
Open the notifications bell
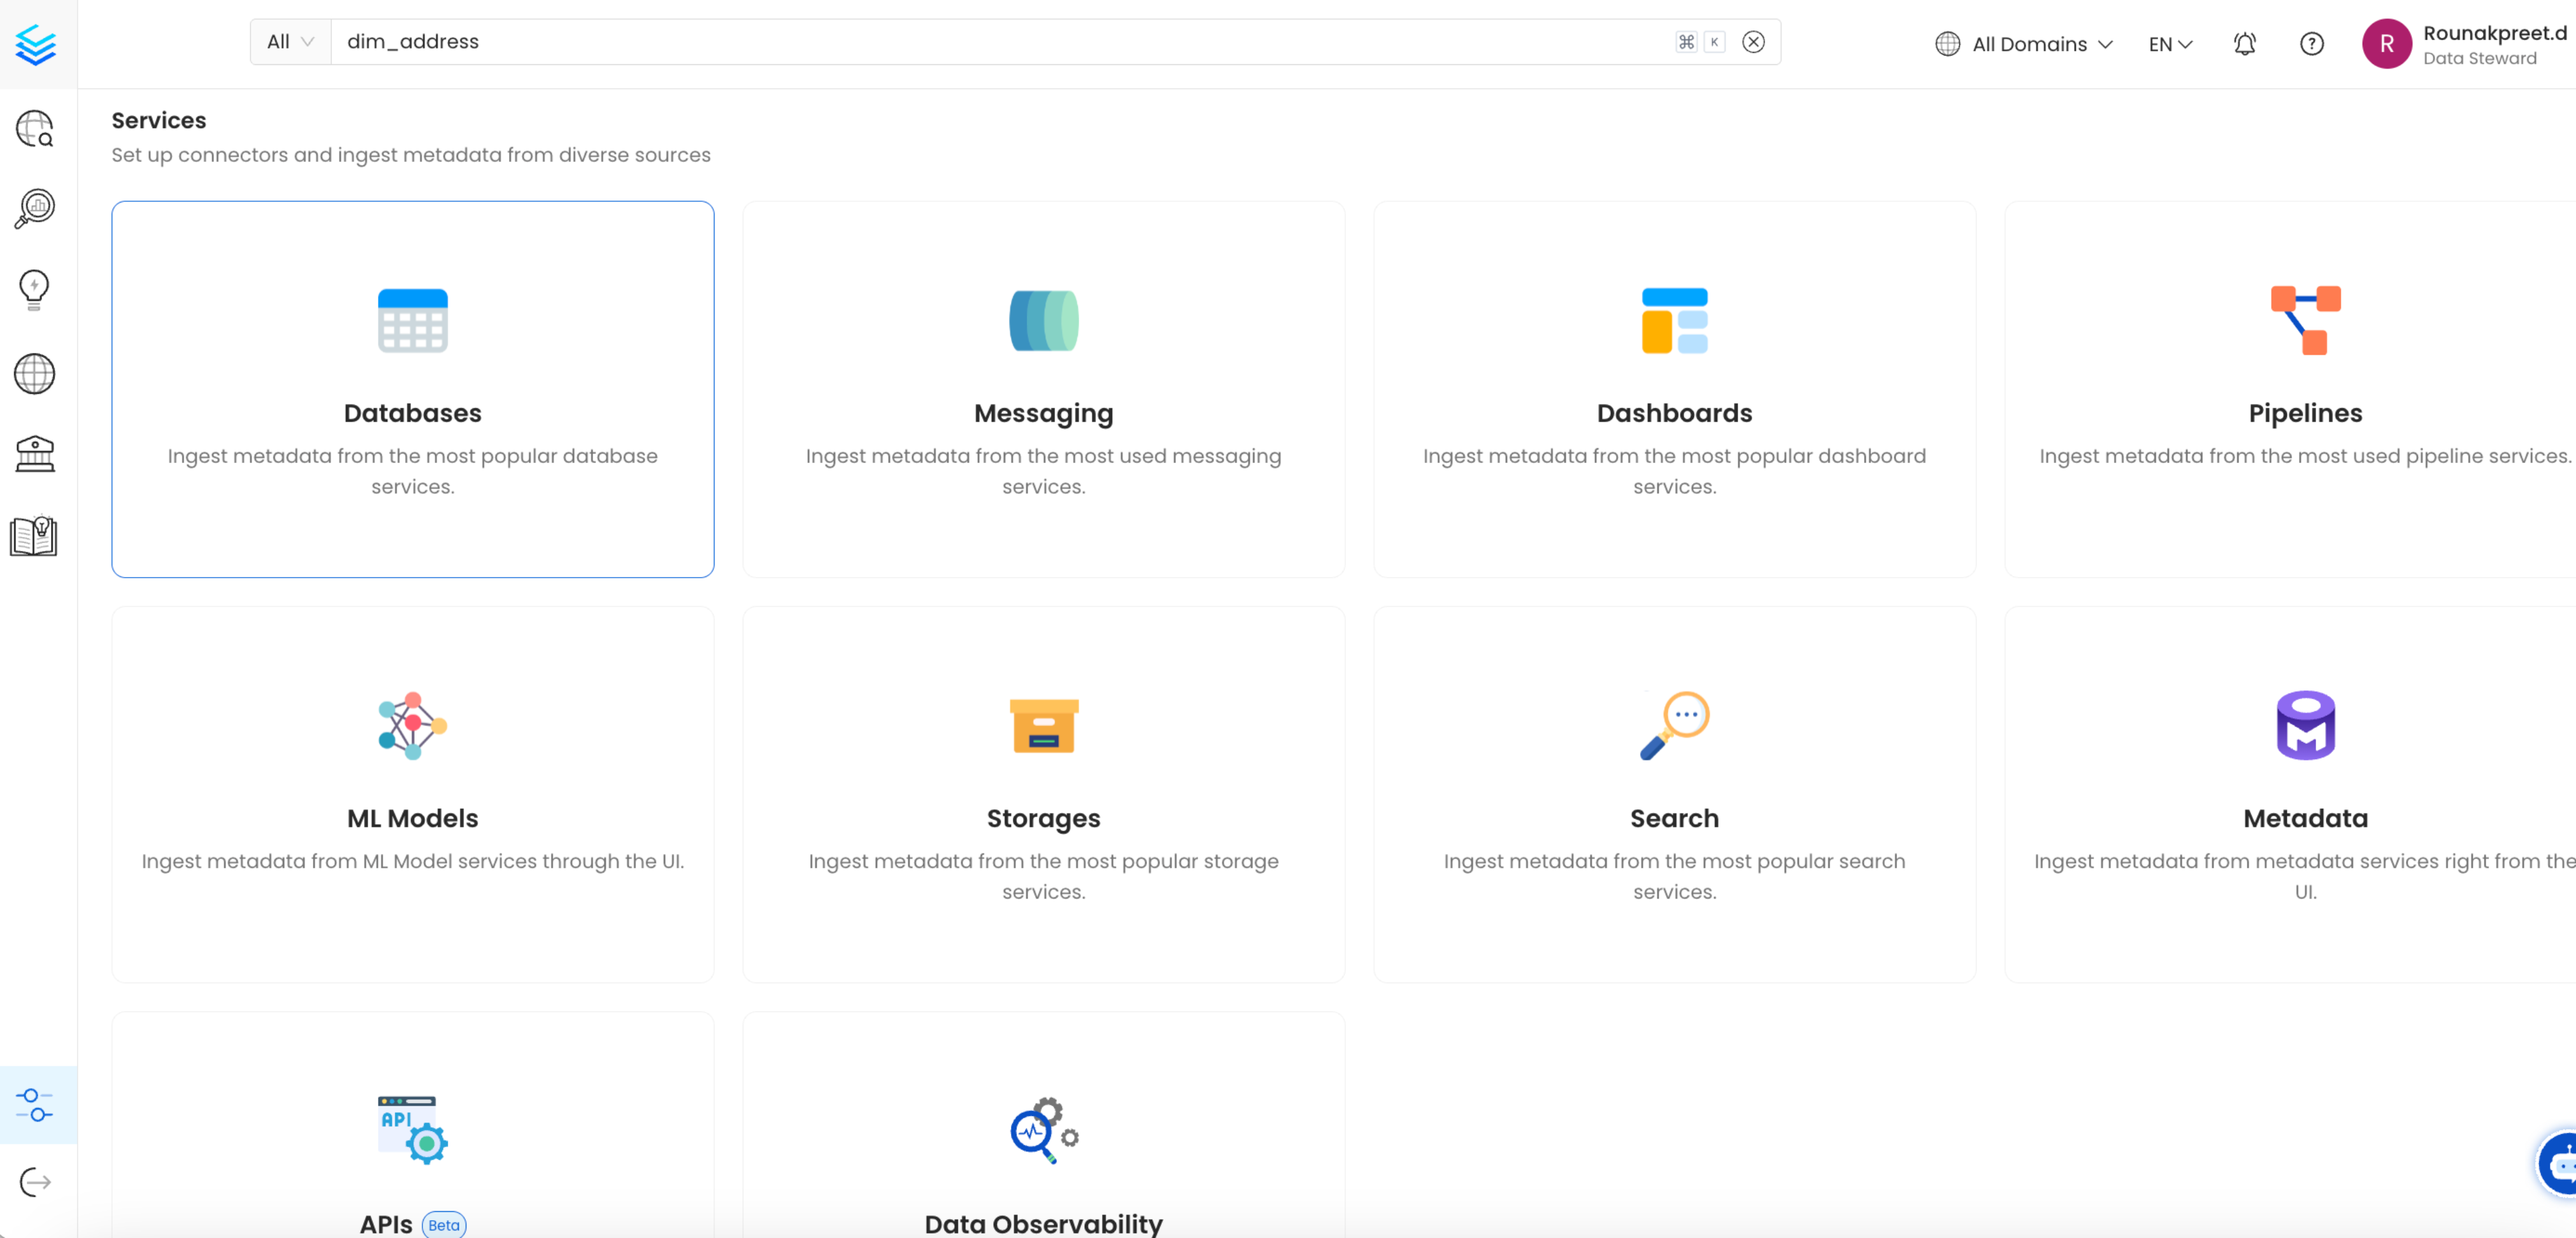coord(2244,44)
